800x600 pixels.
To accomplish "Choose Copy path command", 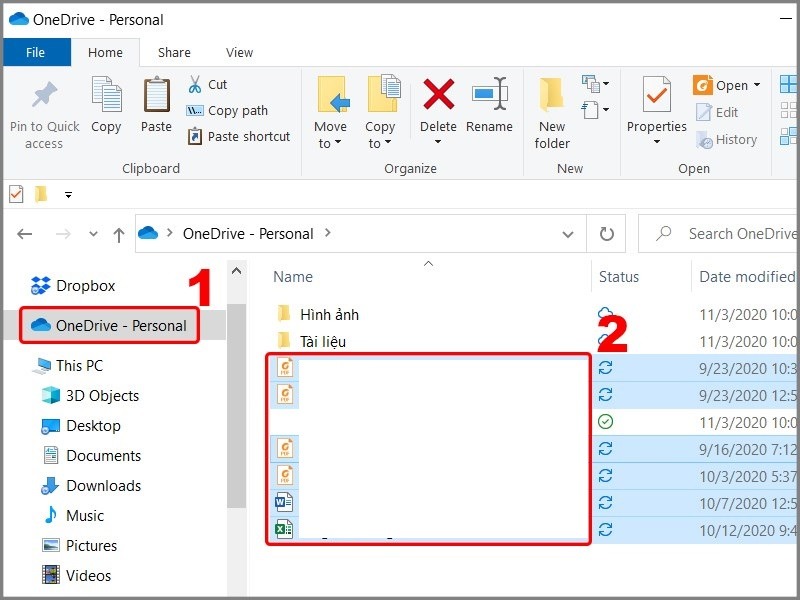I will 227,110.
